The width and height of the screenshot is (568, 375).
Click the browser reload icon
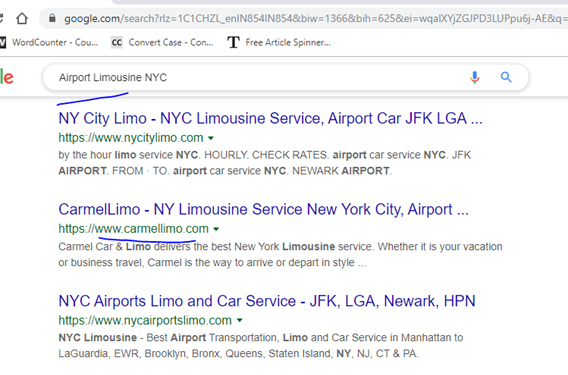(x=1, y=18)
